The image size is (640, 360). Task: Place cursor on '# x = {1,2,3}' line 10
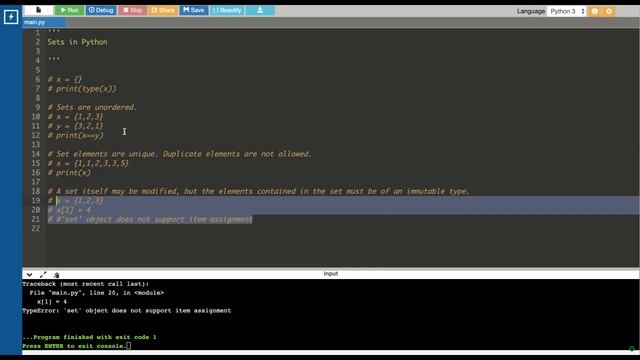coord(75,117)
